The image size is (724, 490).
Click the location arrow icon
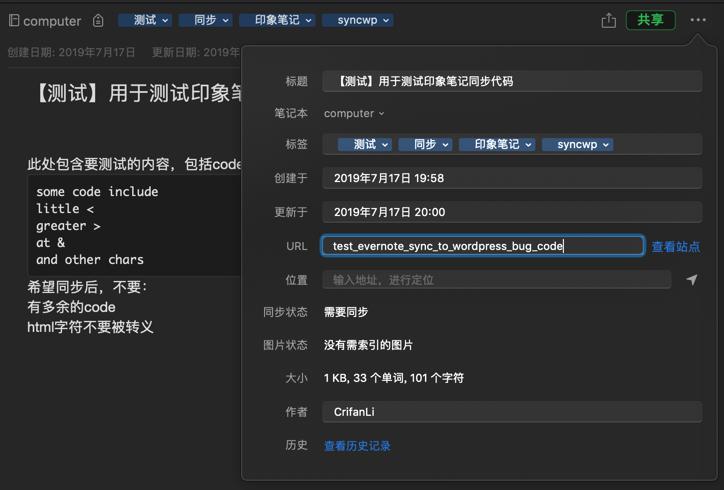(691, 279)
